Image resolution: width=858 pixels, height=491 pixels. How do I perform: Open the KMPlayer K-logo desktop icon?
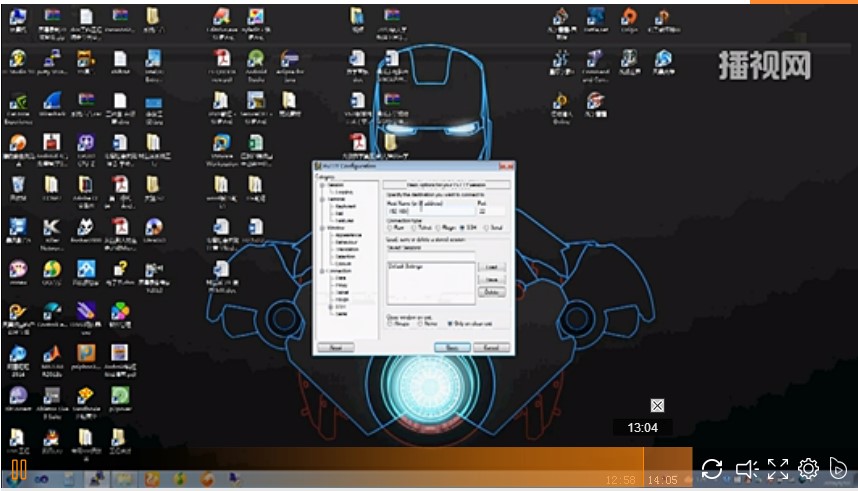[x=52, y=232]
